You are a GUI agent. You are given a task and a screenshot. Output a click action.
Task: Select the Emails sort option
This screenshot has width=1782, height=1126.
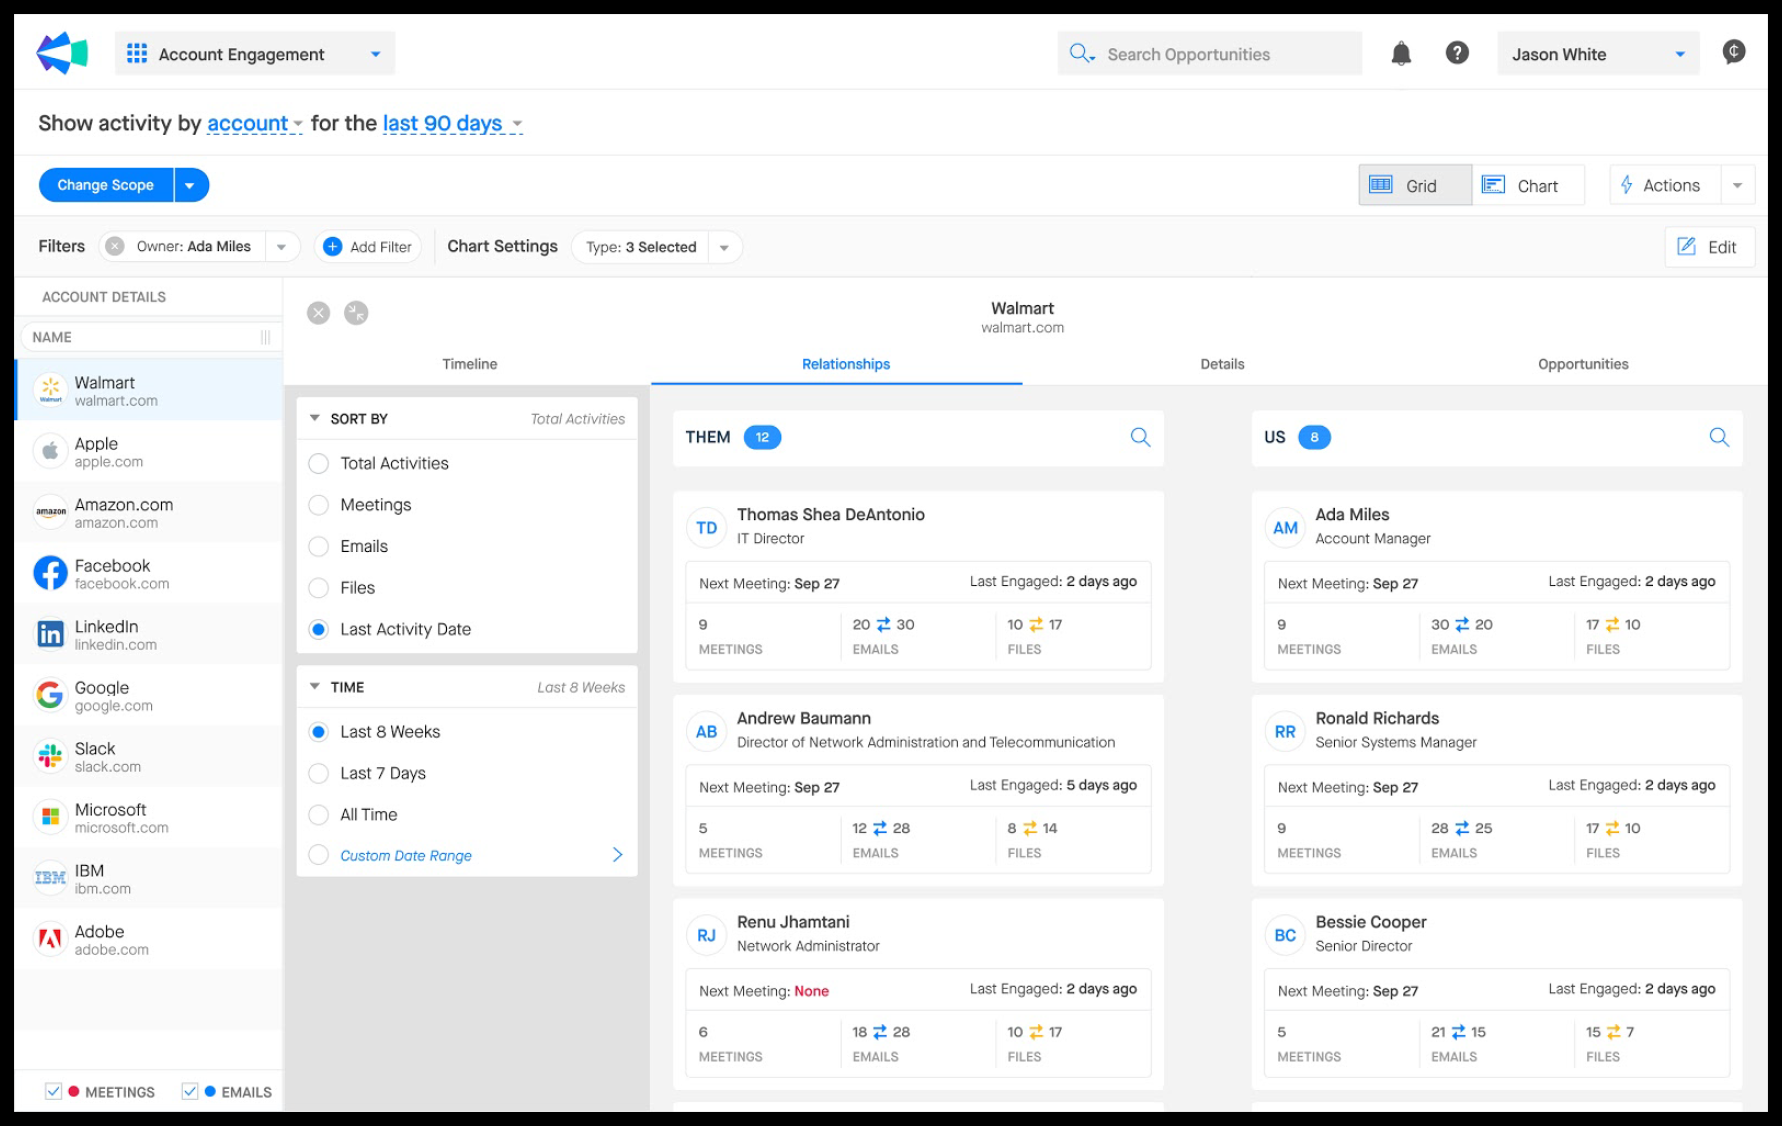318,546
